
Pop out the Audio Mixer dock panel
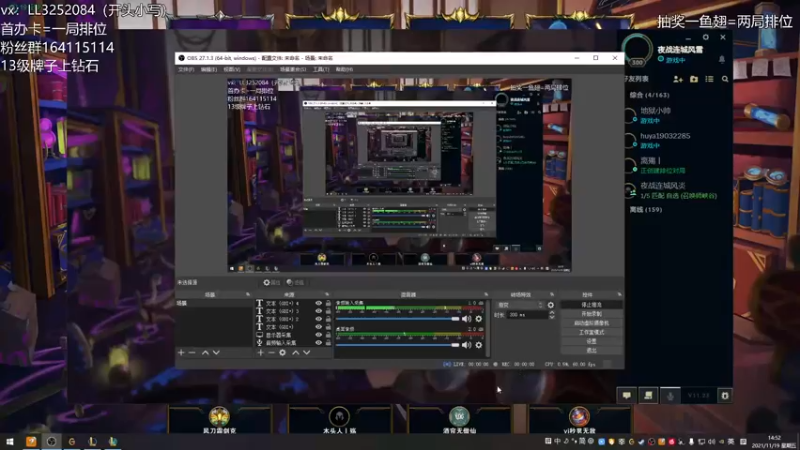coord(486,294)
